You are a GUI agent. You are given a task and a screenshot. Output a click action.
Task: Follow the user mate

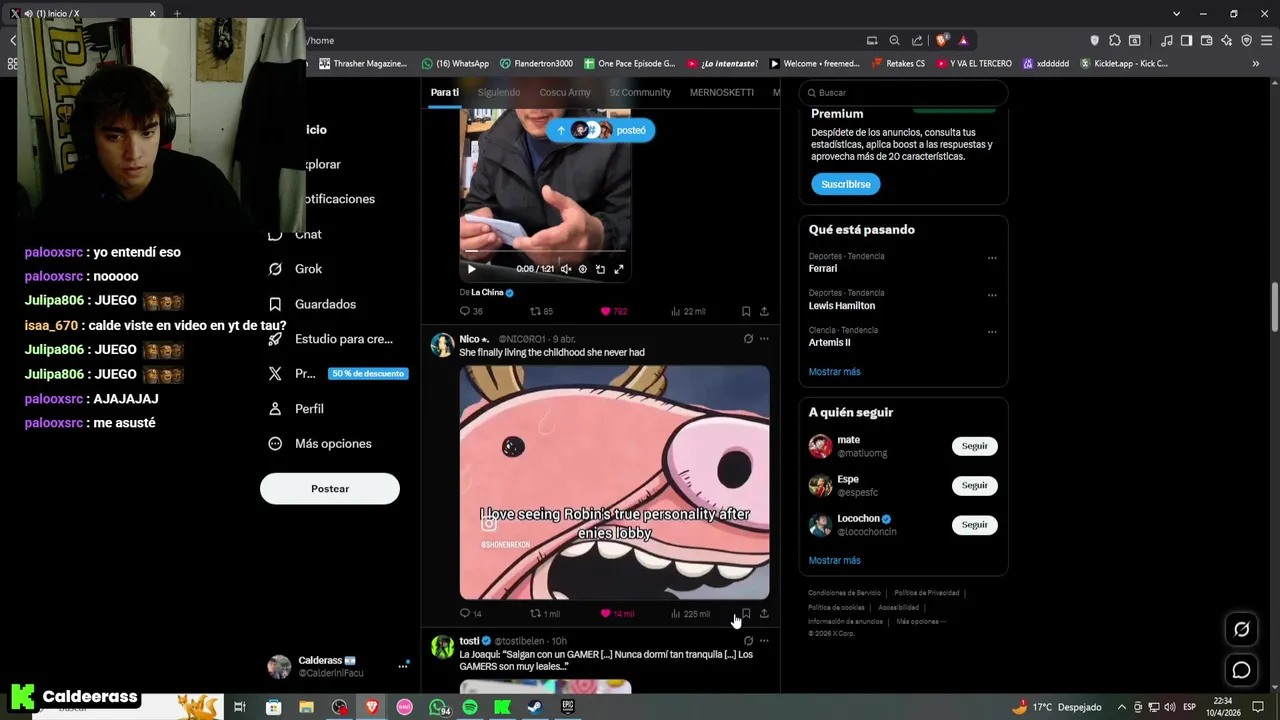(975, 446)
